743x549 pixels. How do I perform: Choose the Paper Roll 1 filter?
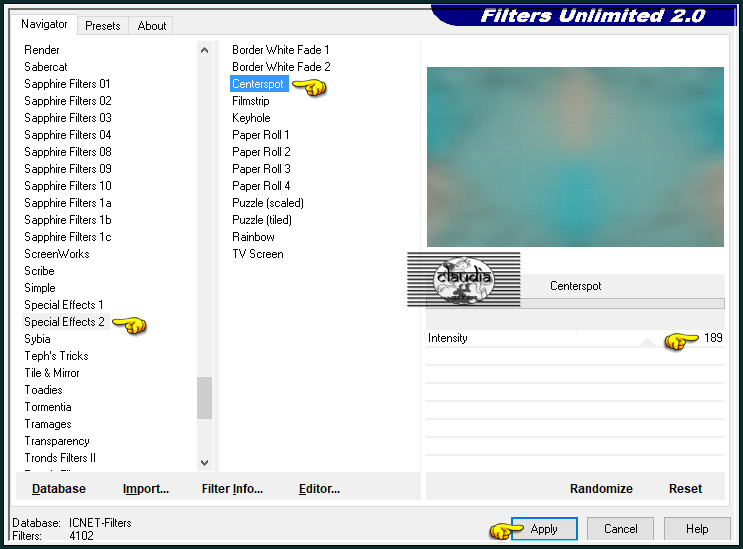261,135
